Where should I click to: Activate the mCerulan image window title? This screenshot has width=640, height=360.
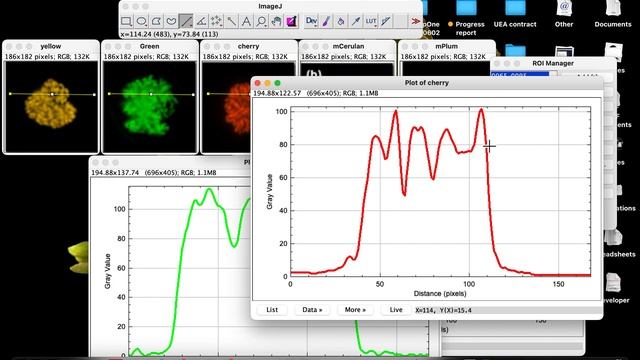pos(348,46)
